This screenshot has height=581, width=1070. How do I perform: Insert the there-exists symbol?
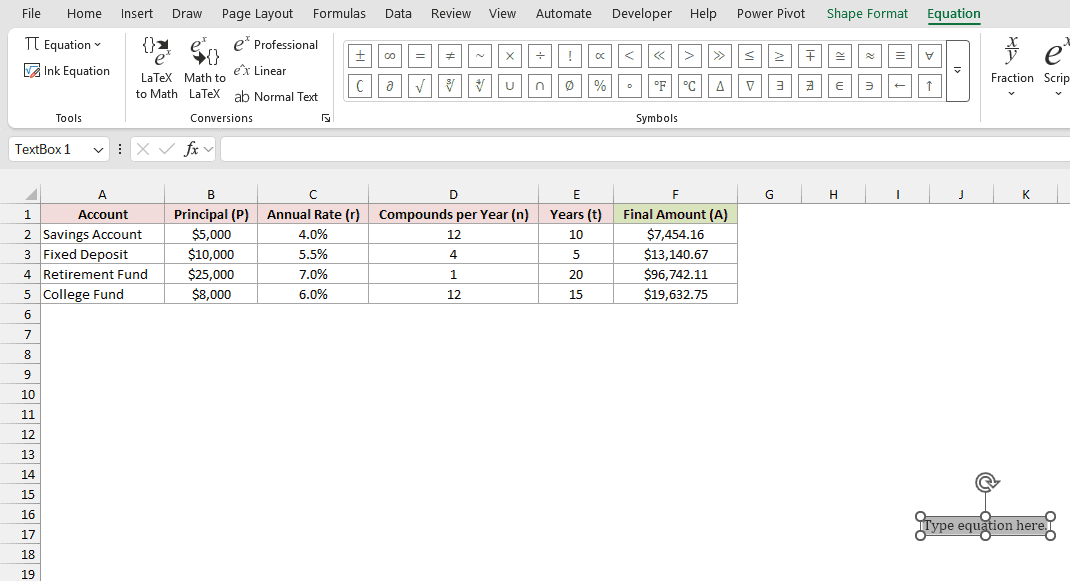pyautogui.click(x=779, y=86)
